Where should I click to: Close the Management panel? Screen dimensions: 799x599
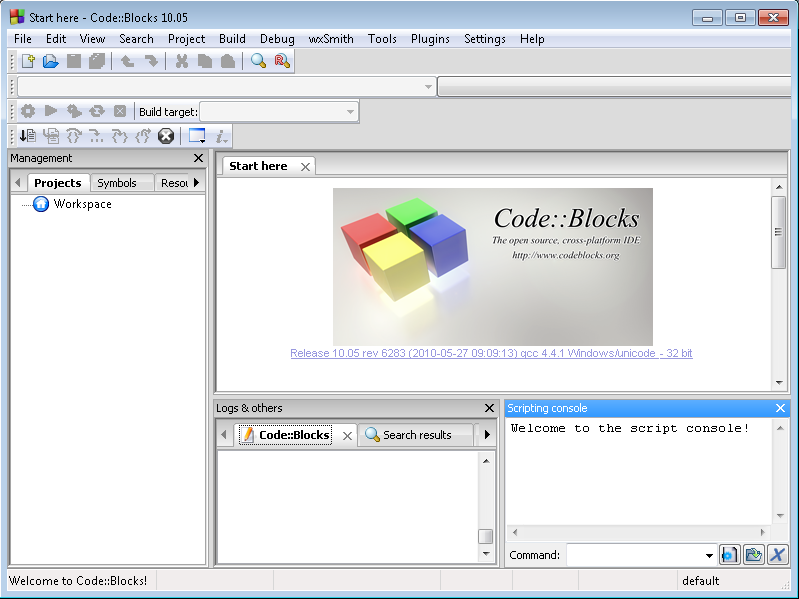[199, 158]
